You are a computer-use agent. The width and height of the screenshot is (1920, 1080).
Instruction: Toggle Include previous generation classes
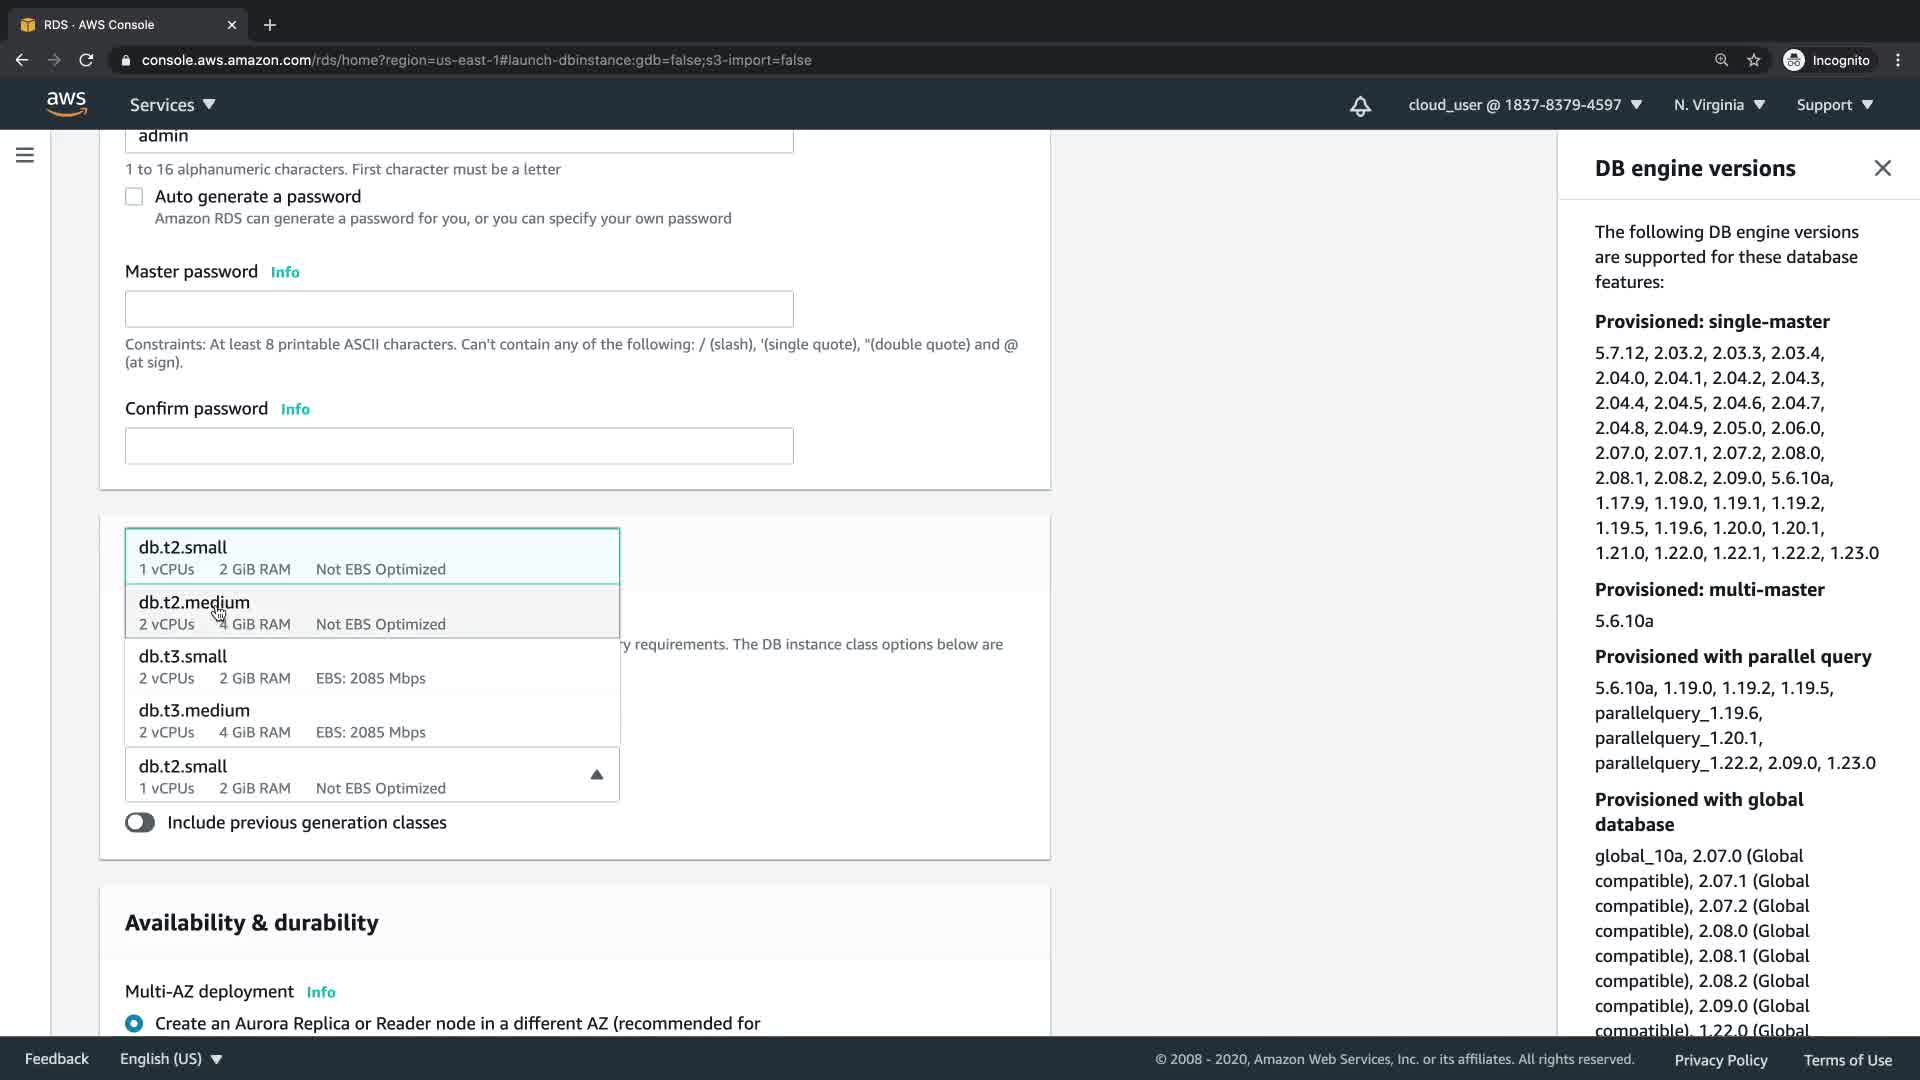(x=140, y=822)
